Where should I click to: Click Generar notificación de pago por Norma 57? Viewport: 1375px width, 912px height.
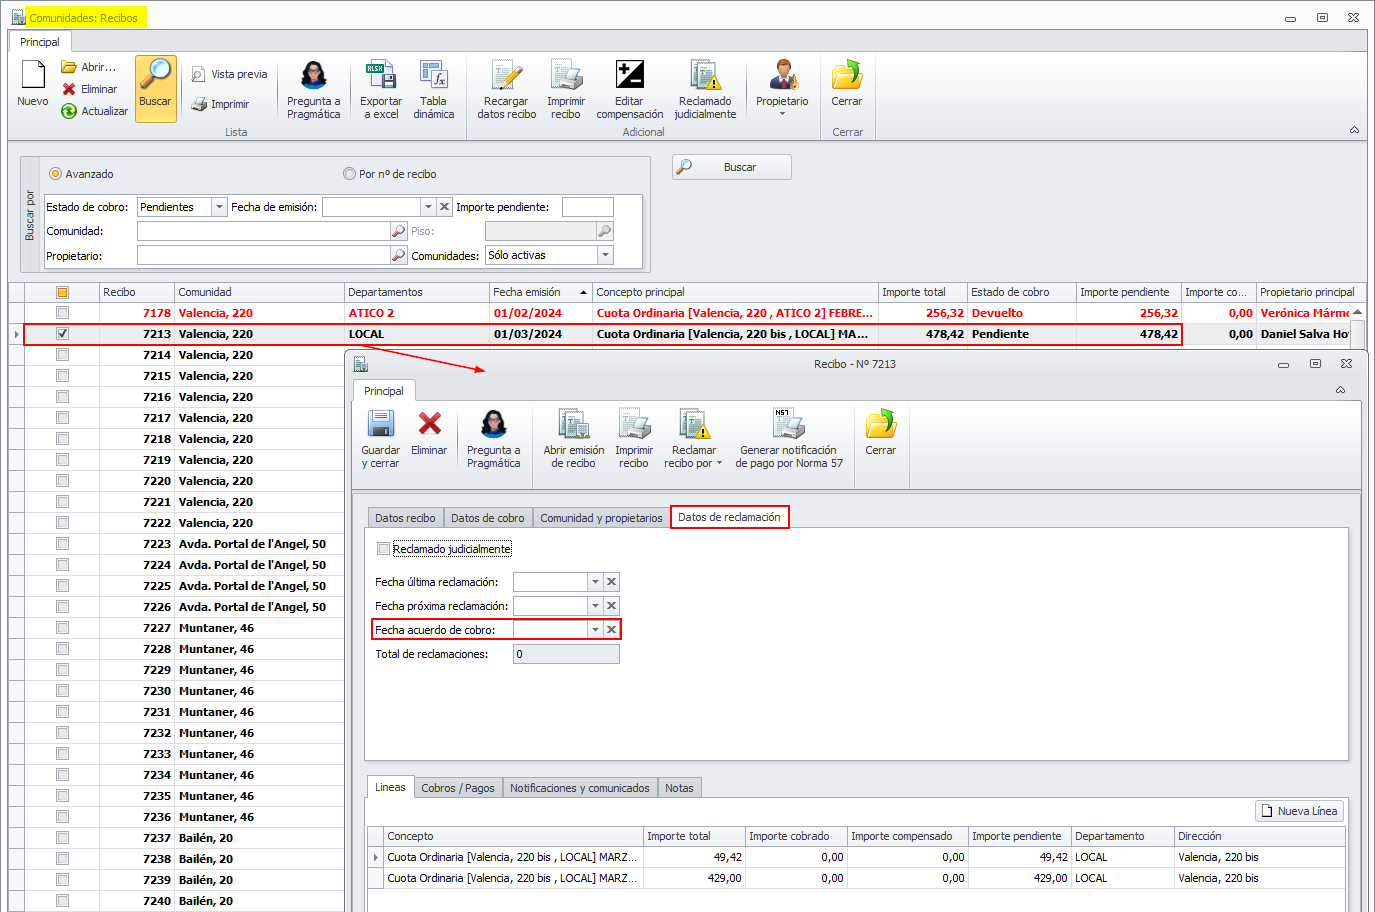(x=789, y=439)
